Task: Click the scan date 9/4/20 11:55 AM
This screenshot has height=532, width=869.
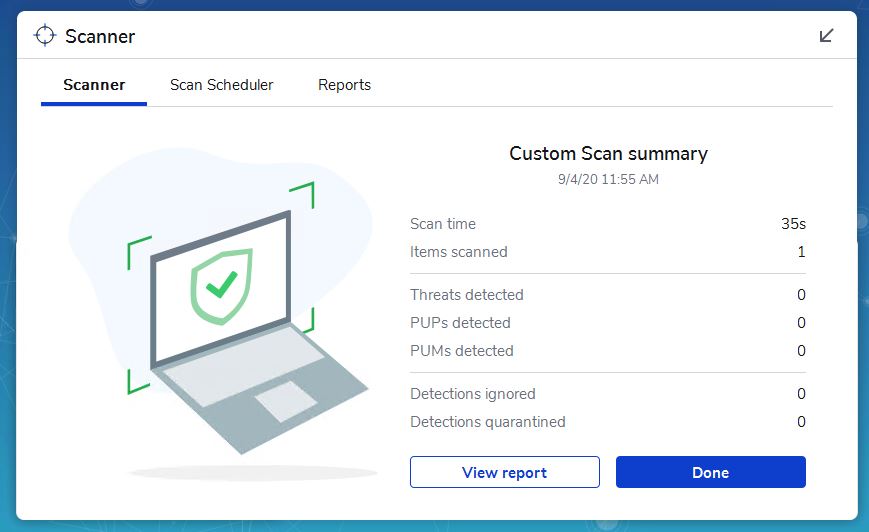Action: tap(608, 180)
